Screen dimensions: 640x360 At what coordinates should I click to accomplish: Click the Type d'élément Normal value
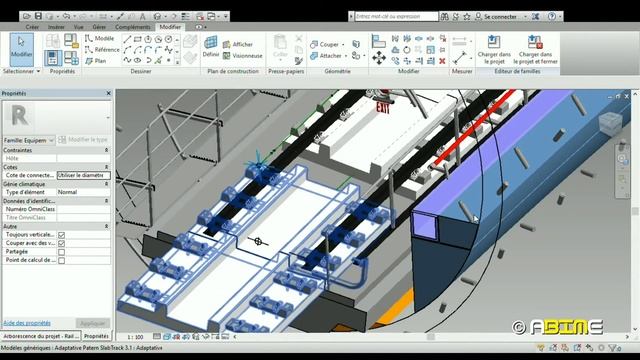pos(84,192)
